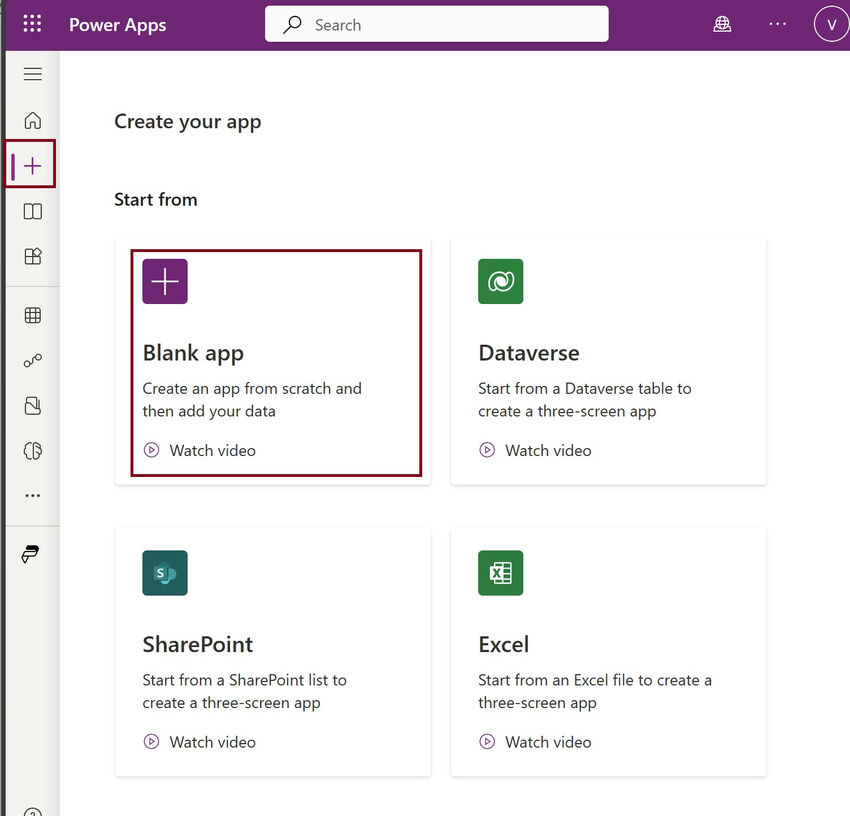
Task: Open the AI hub brain icon
Action: [x=32, y=450]
